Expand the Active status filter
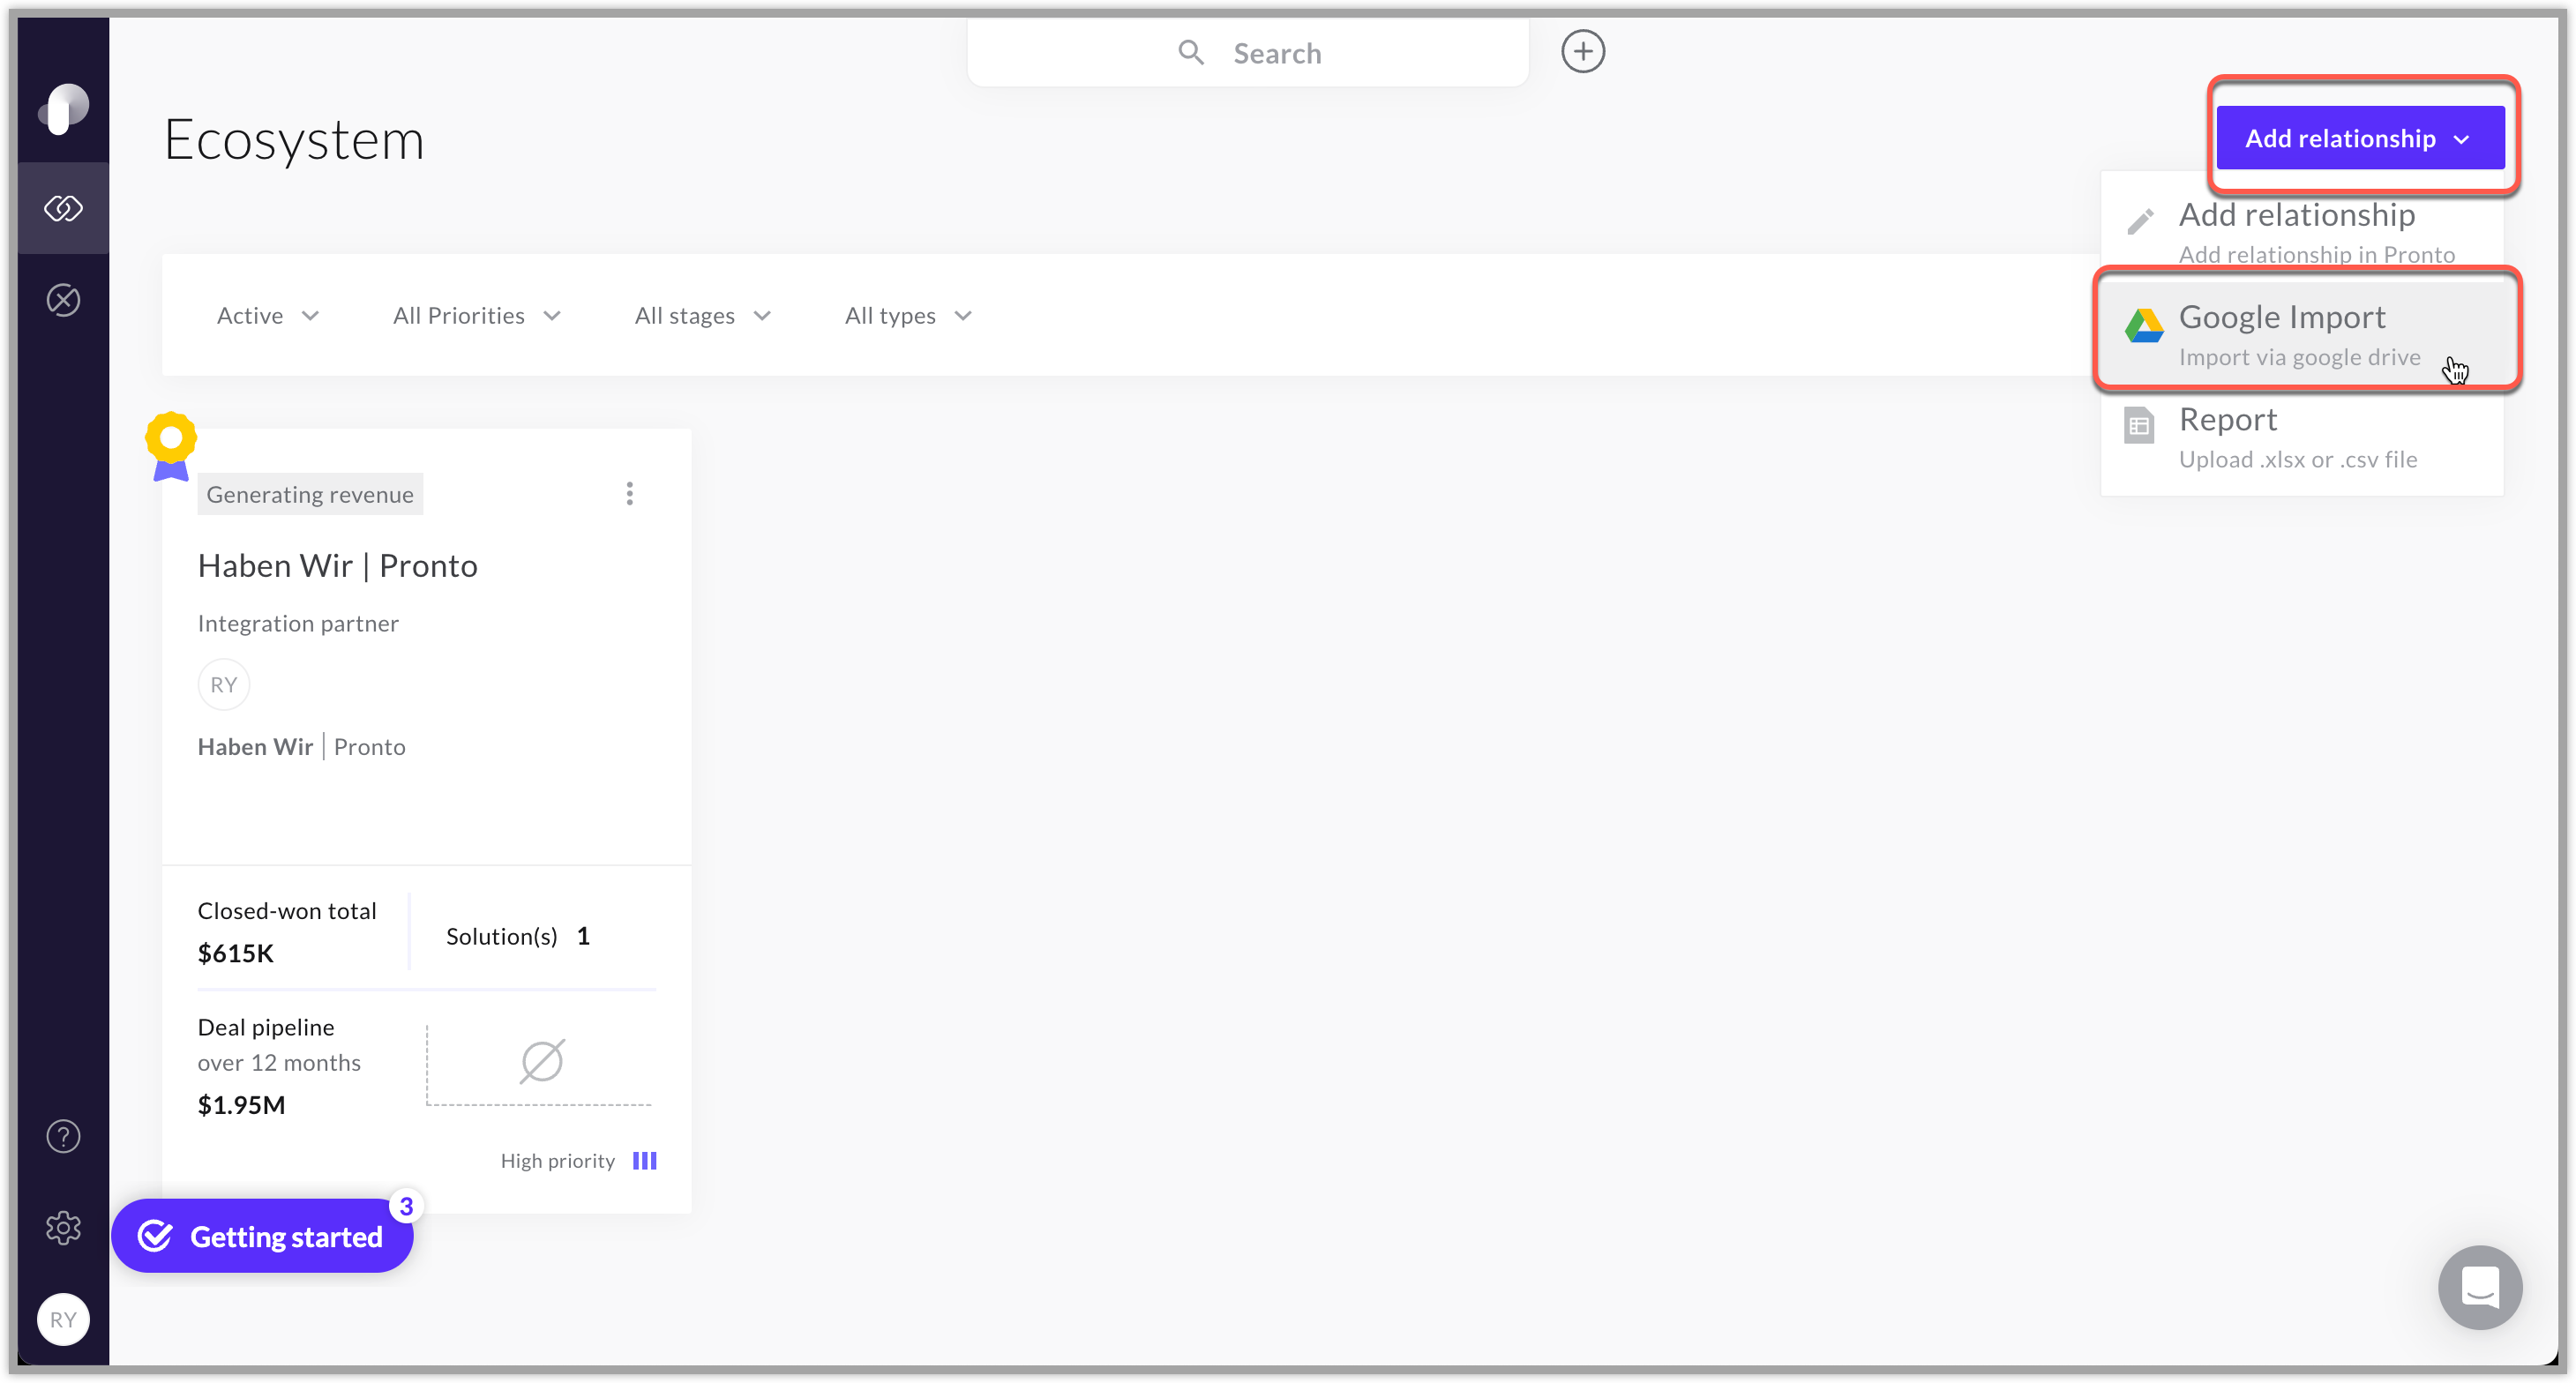The width and height of the screenshot is (2576, 1383). pos(267,316)
